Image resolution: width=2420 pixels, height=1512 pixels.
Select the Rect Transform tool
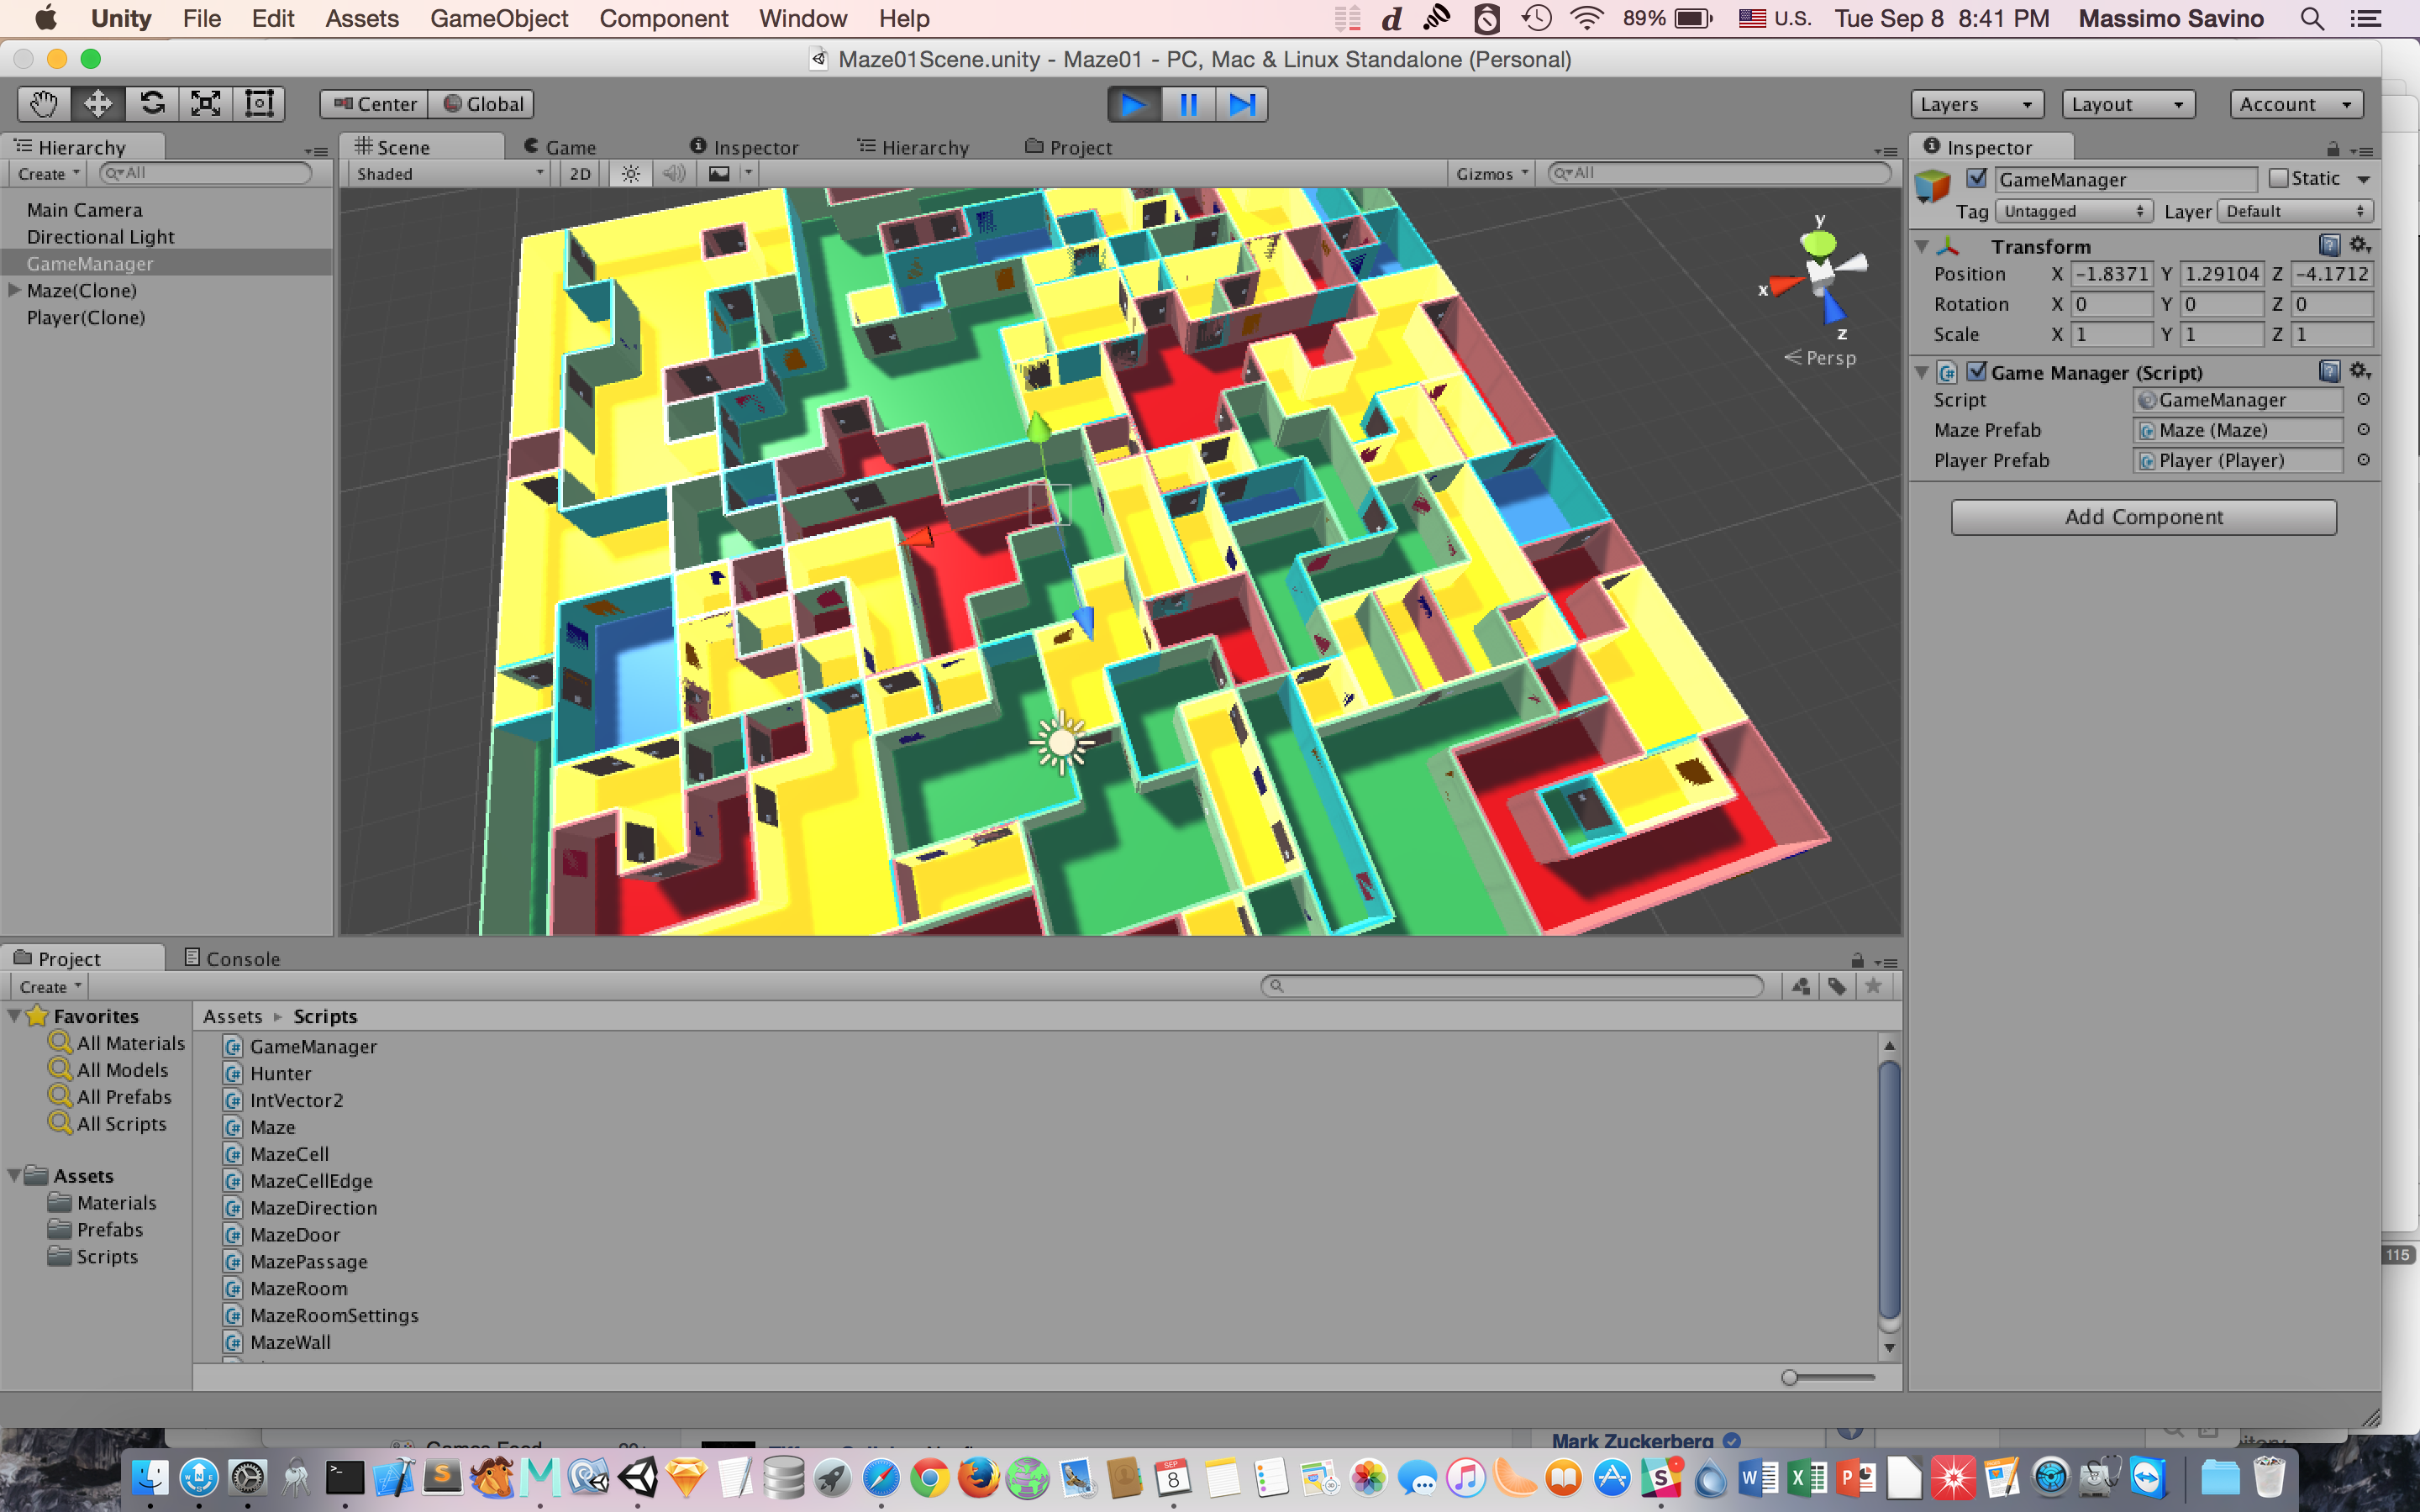[260, 104]
